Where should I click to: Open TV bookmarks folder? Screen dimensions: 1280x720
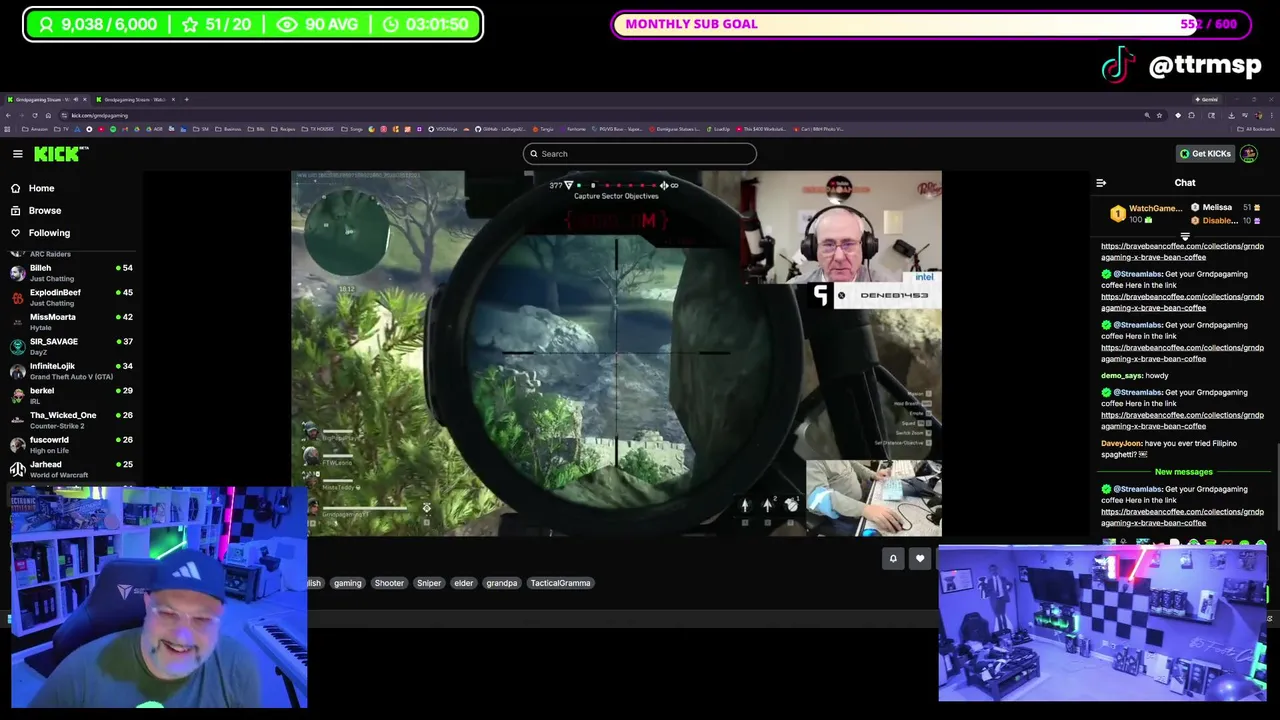[61, 129]
